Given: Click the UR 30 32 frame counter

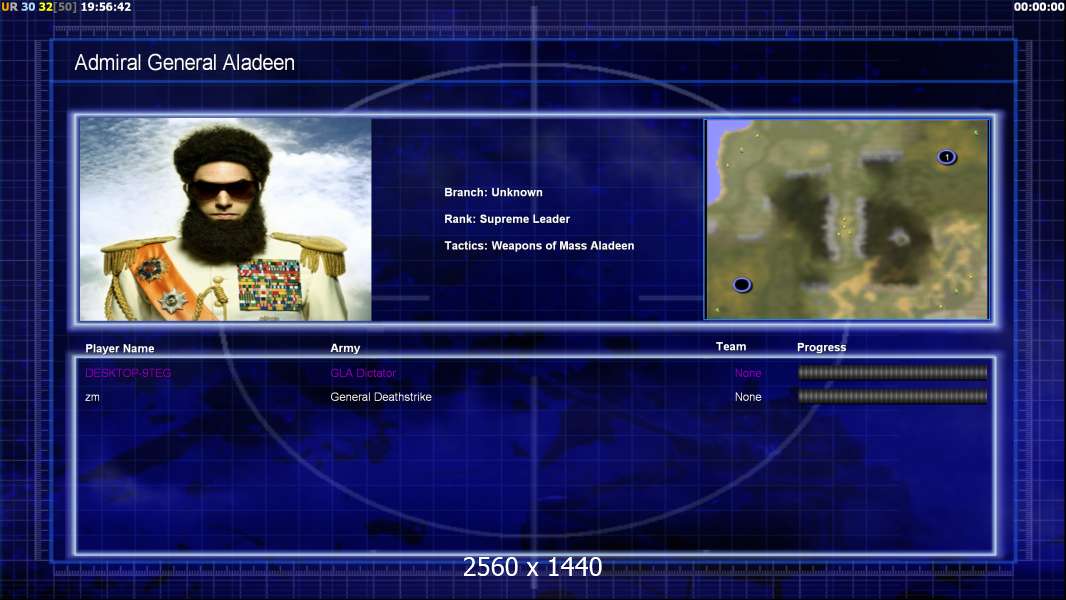Looking at the screenshot, I should (x=39, y=7).
